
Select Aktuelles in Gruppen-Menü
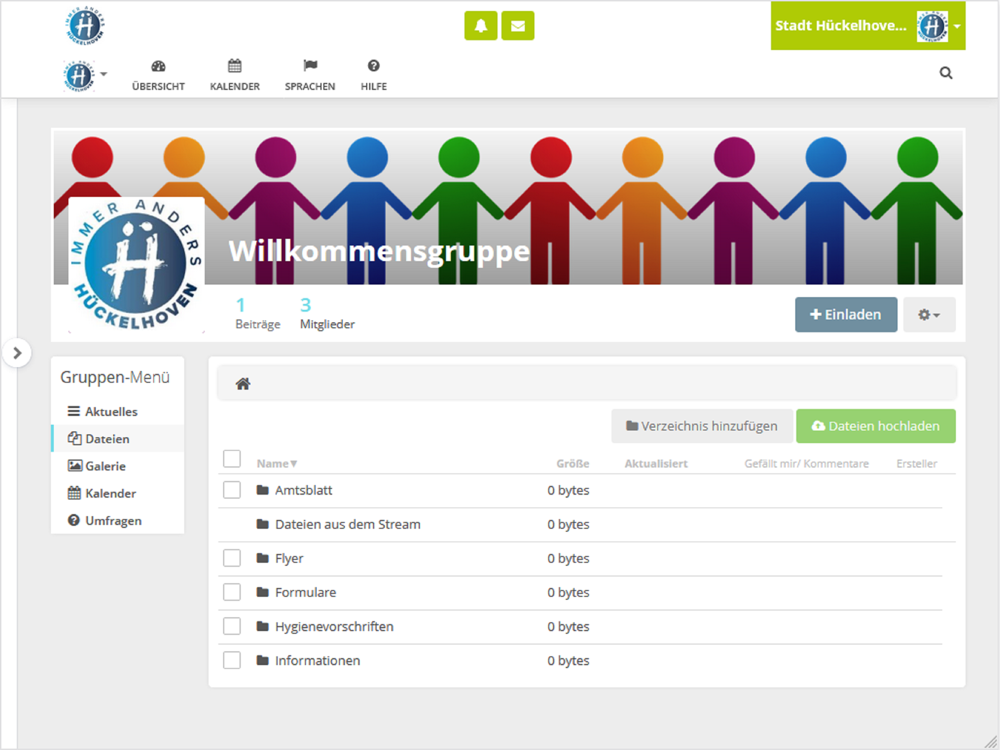[117, 411]
